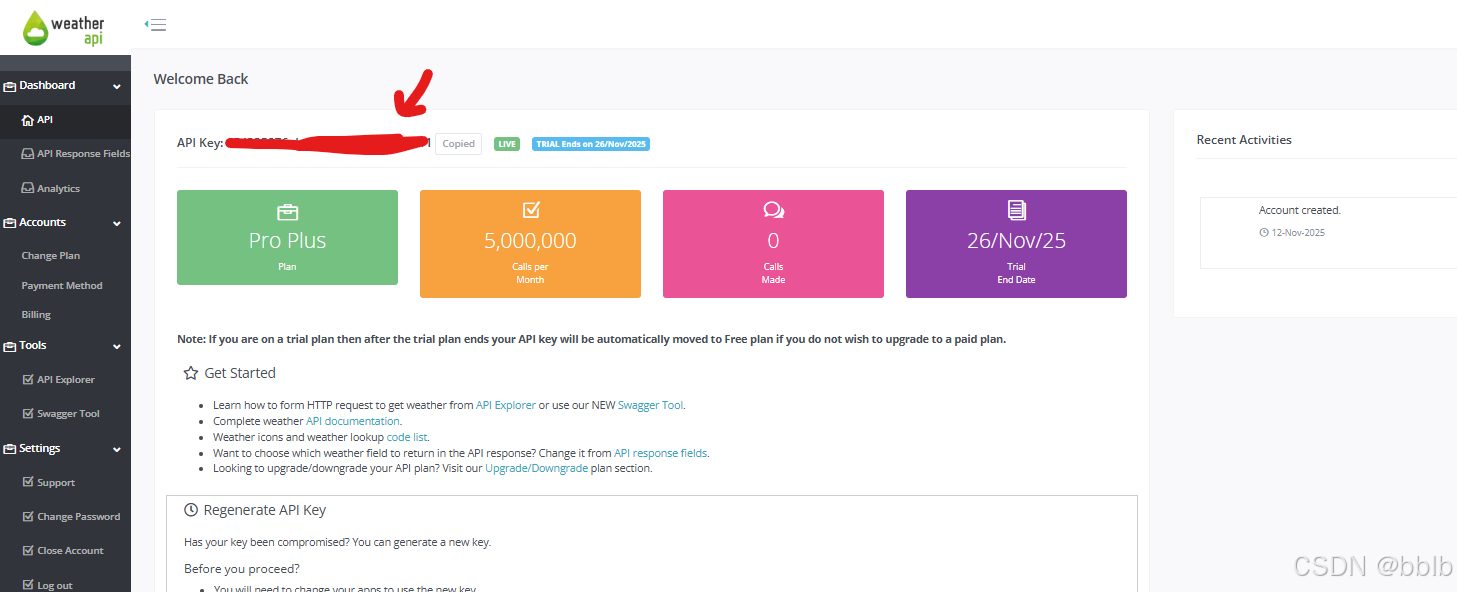
Task: Click the 26/Nov/25 trial date value
Action: point(1016,241)
